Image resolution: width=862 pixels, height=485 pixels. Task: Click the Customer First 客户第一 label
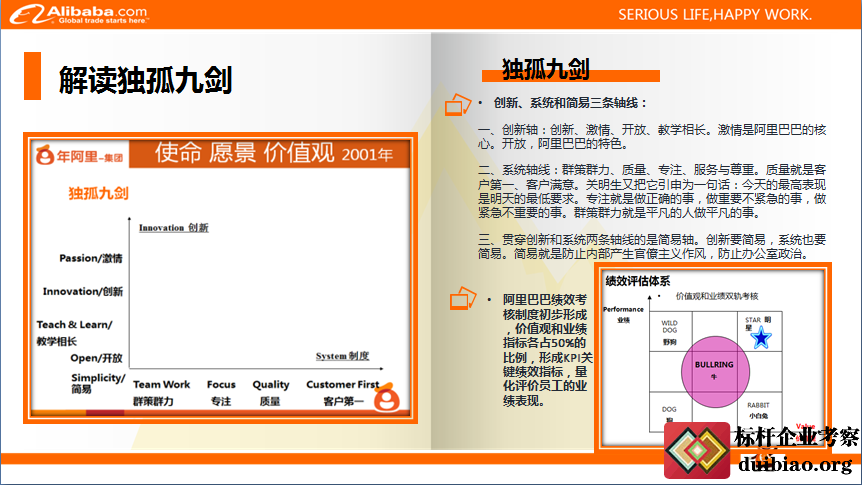[342, 393]
